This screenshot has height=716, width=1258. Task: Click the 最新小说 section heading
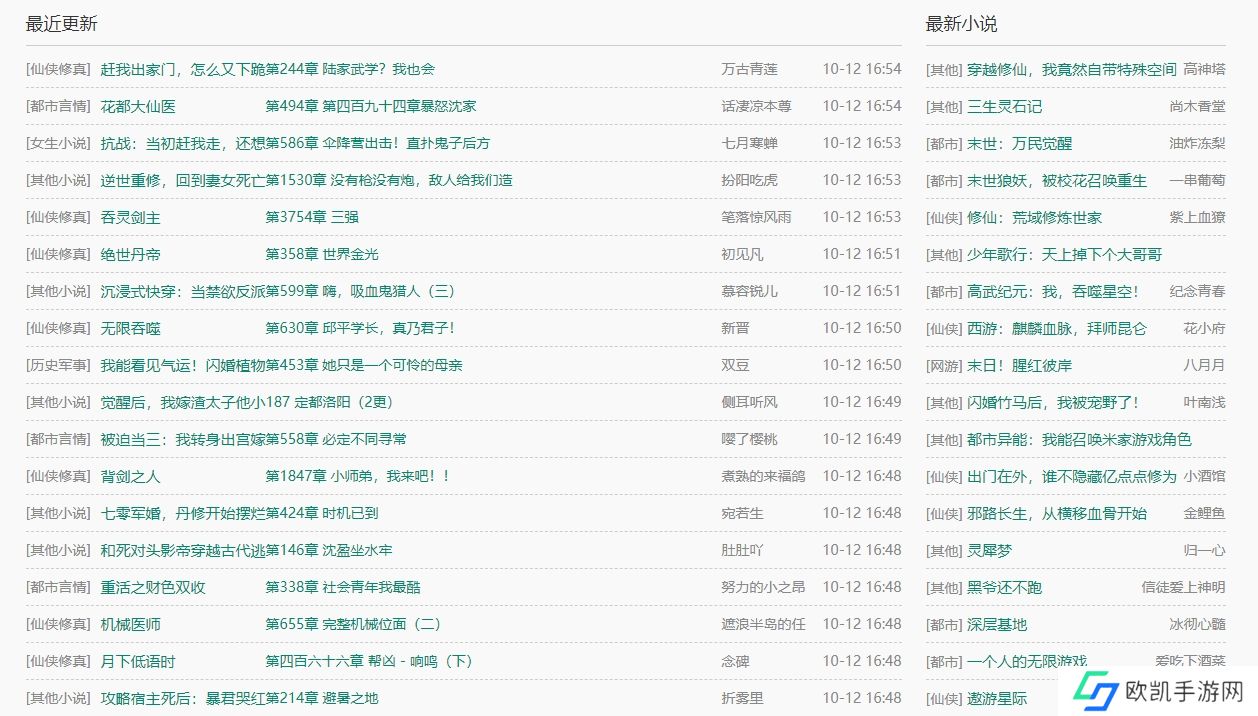961,24
